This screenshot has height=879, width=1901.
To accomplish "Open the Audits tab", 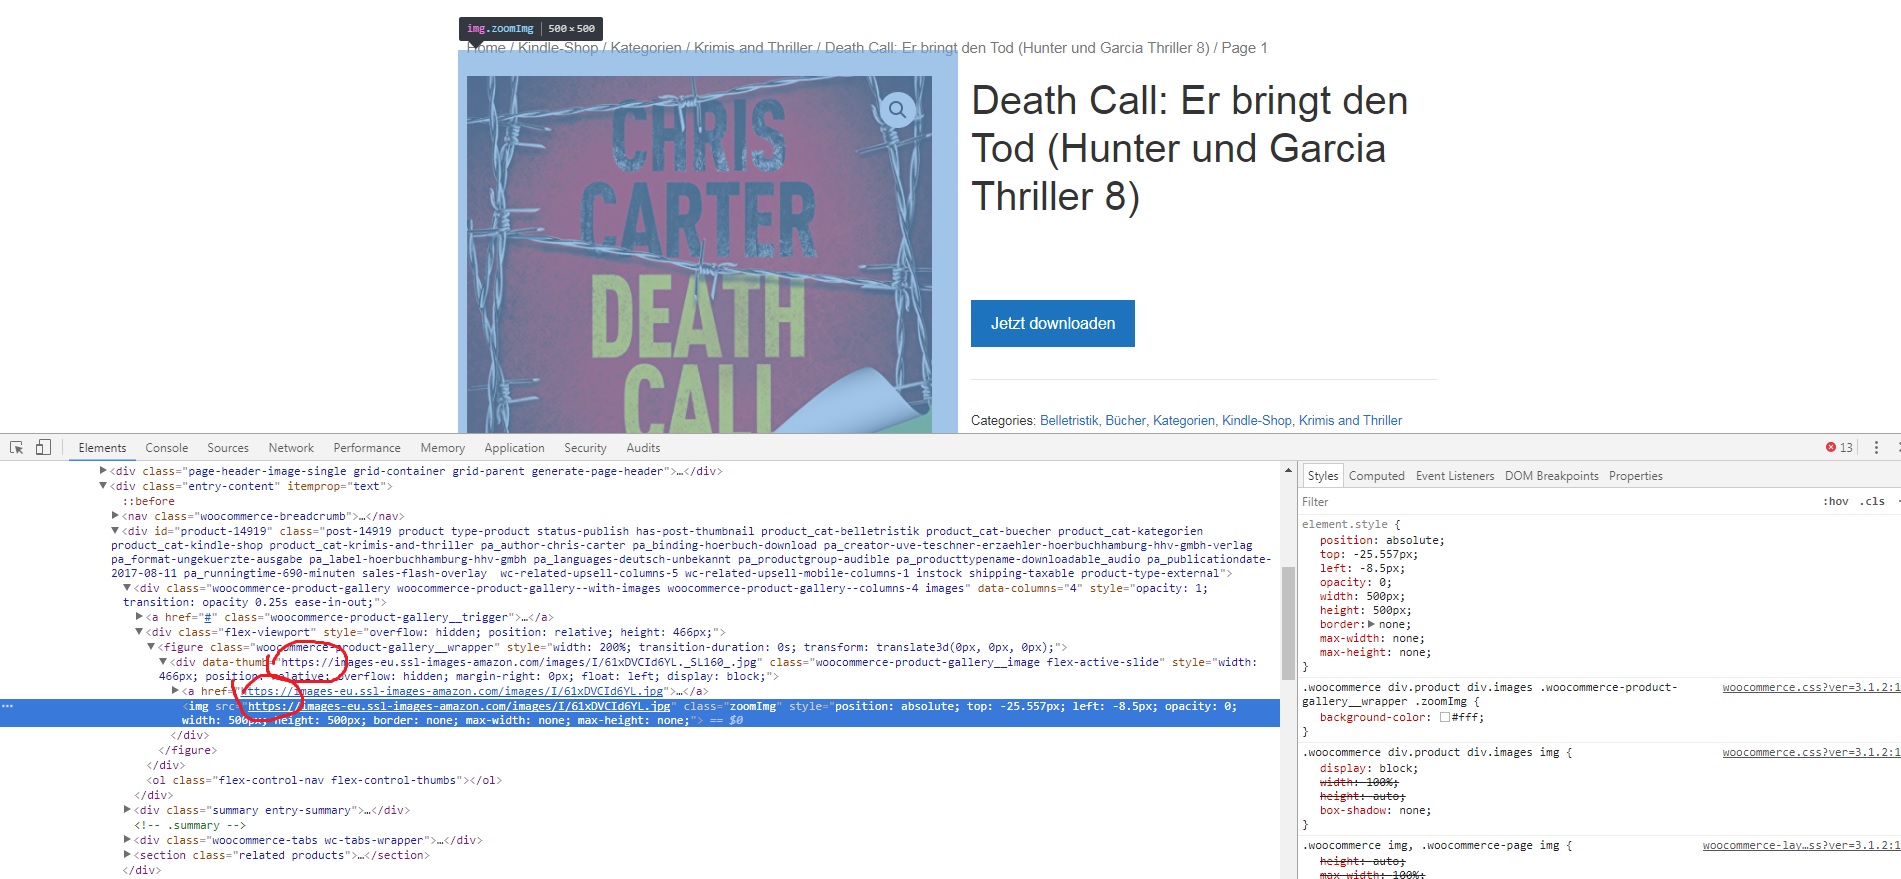I will coord(643,448).
